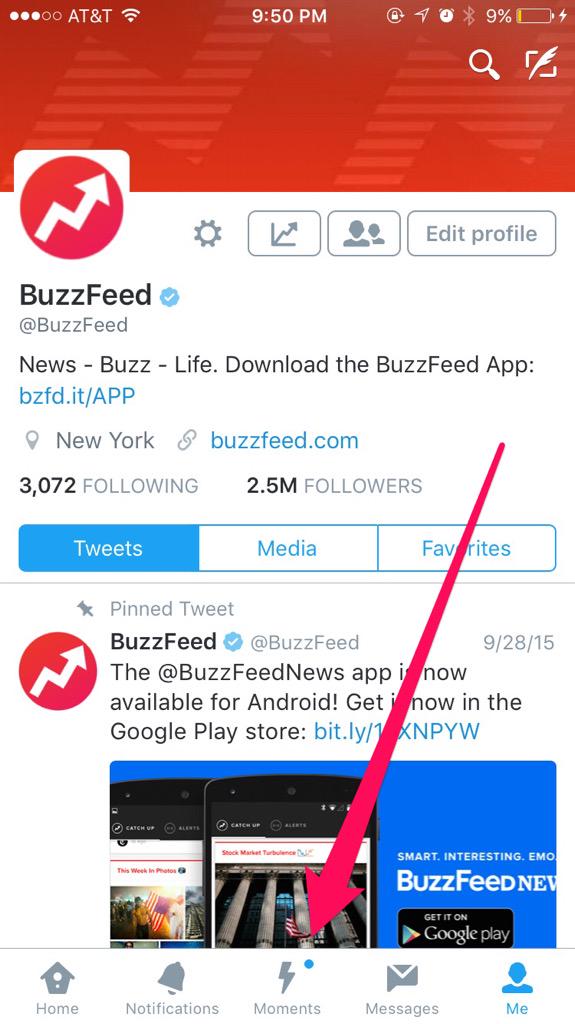Select the Me profile tab

pos(517,987)
